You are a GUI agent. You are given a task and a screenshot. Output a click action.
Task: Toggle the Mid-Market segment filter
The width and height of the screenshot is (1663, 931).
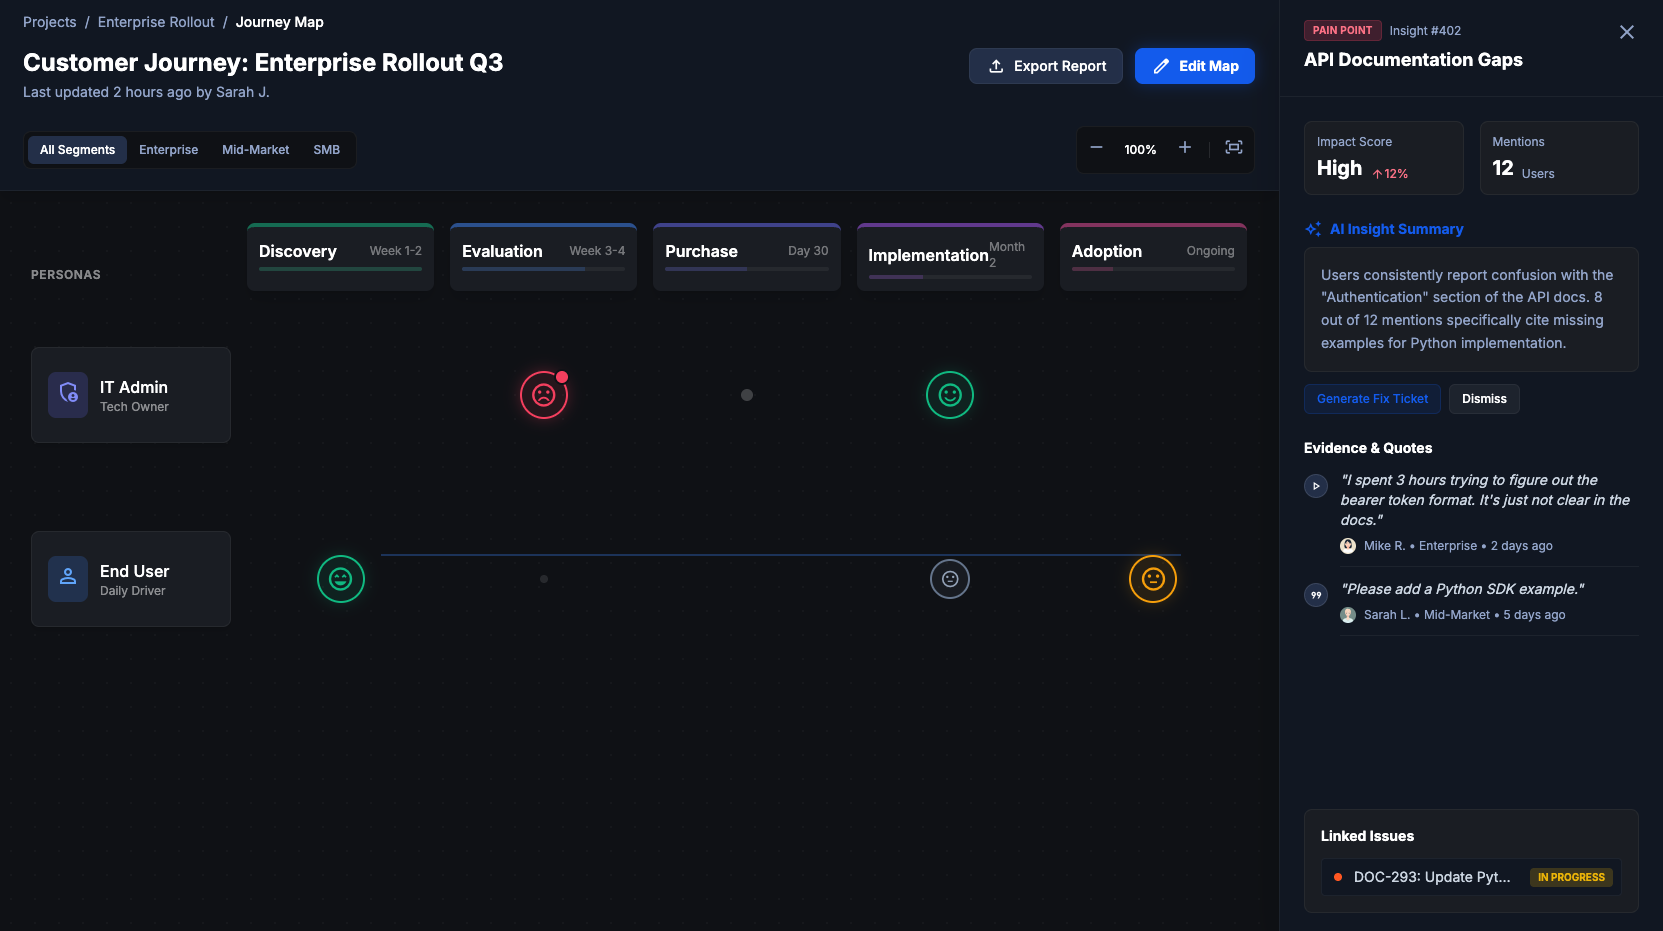tap(255, 149)
